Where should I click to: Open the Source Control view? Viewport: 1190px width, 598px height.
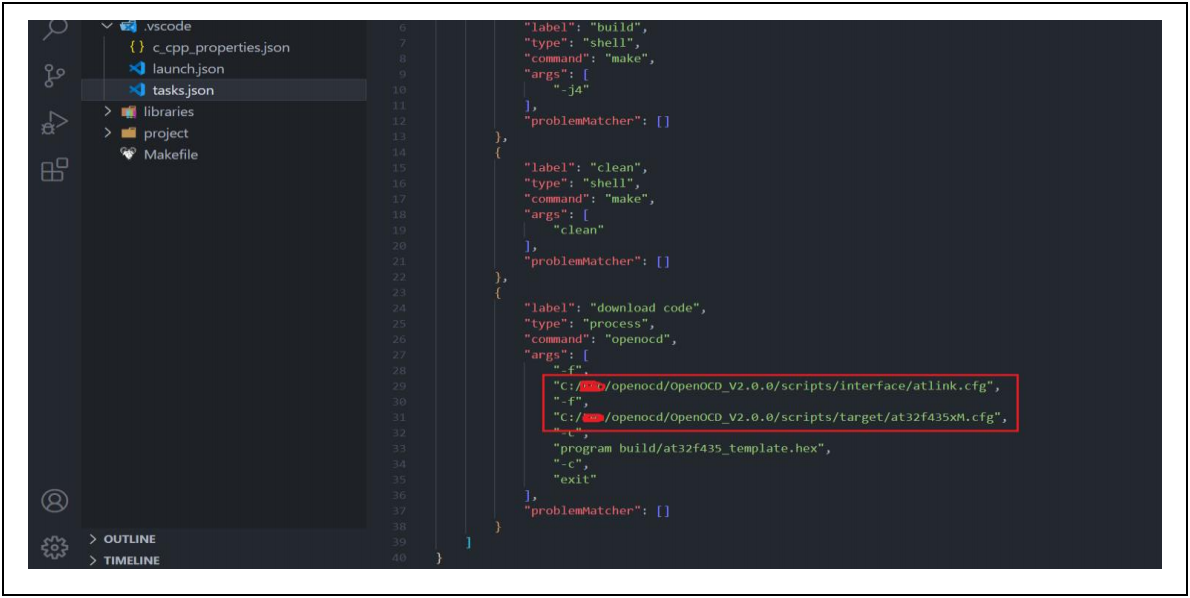(x=54, y=76)
